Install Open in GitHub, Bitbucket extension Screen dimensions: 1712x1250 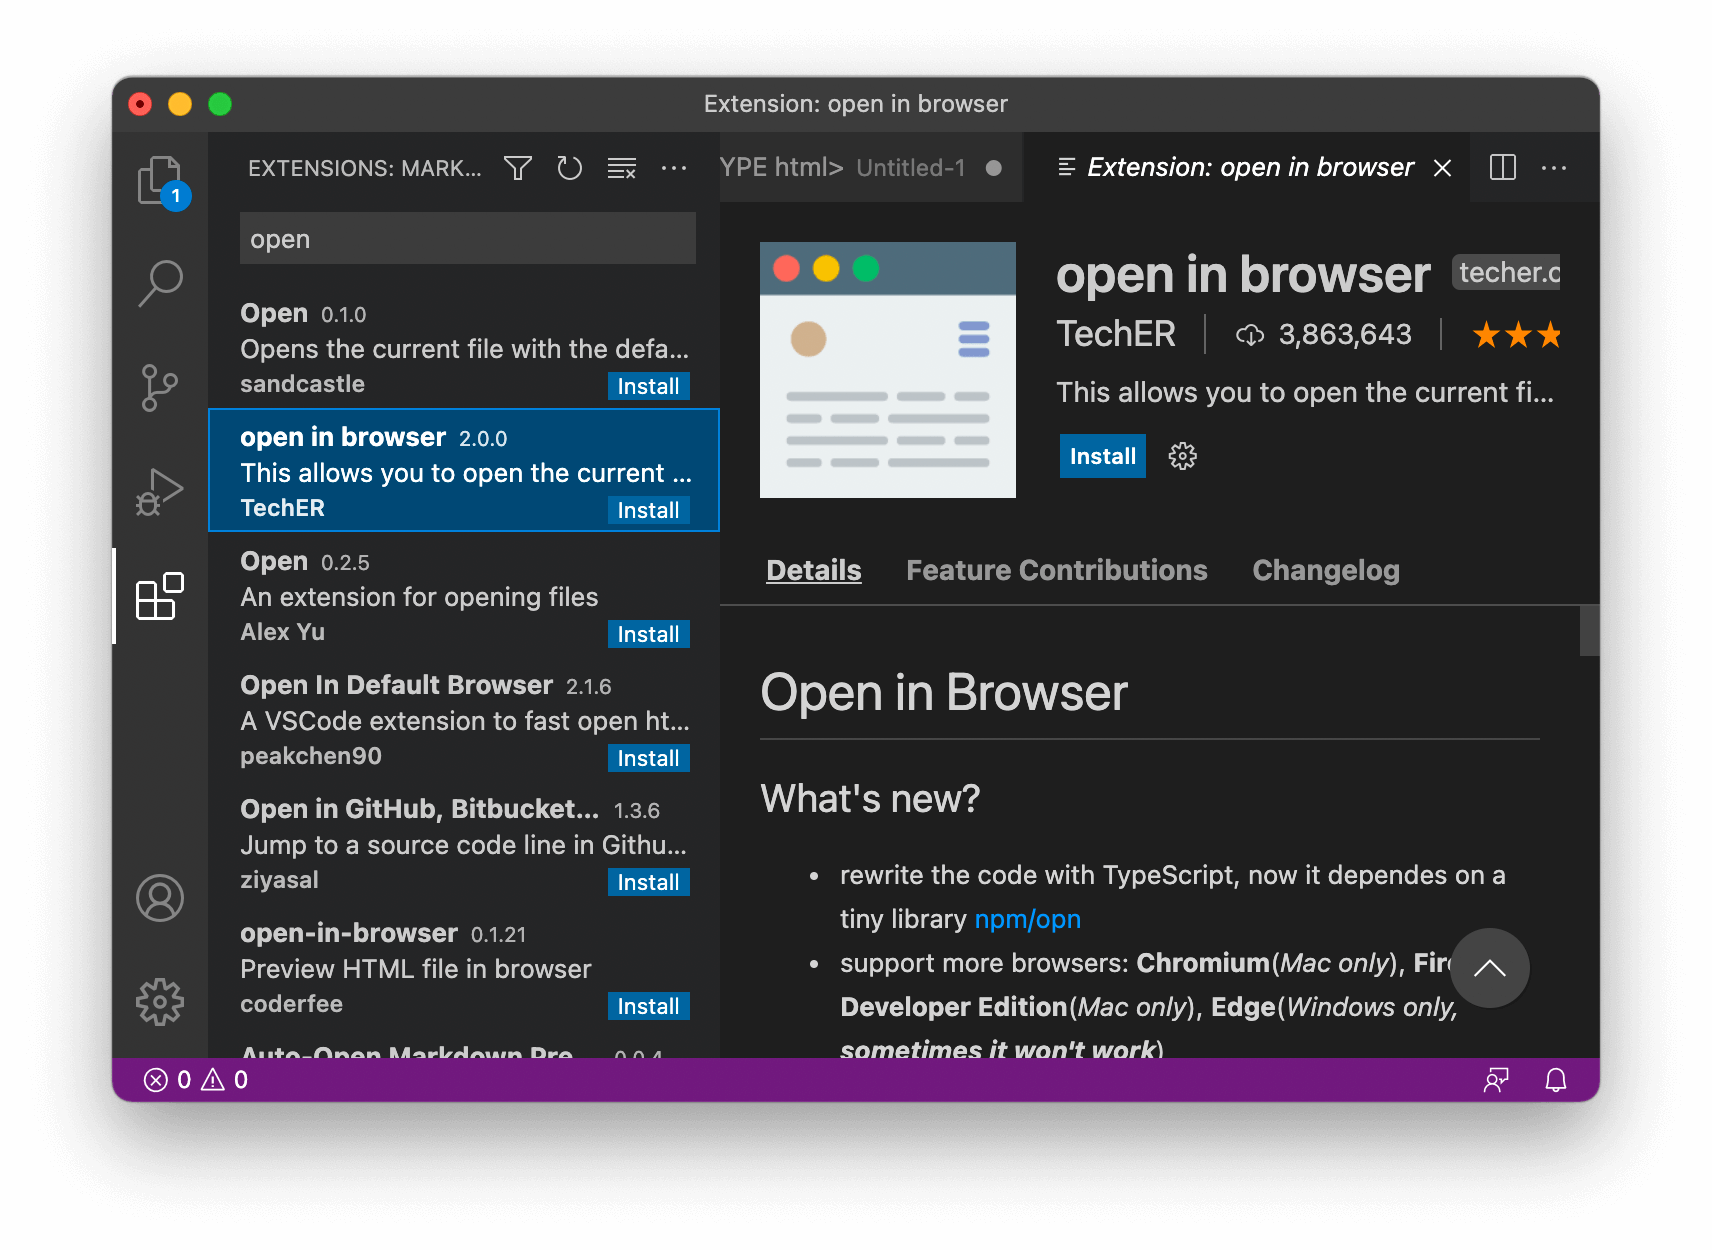(649, 882)
